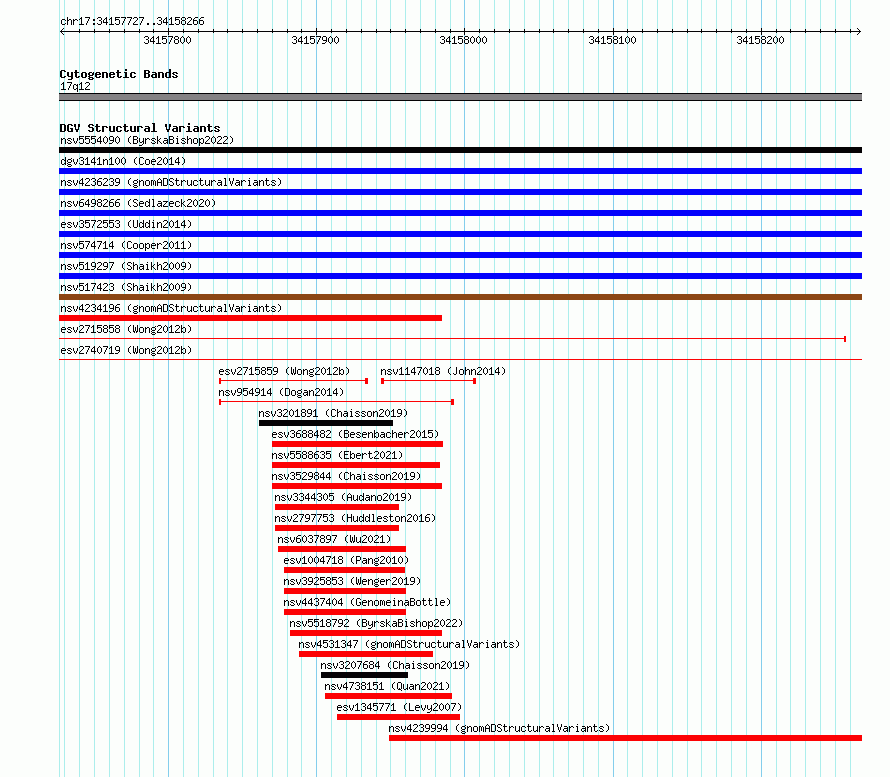The height and width of the screenshot is (777, 890).
Task: Open variant nsv6498266 (Sedlazeck2020) label
Action: 138,203
